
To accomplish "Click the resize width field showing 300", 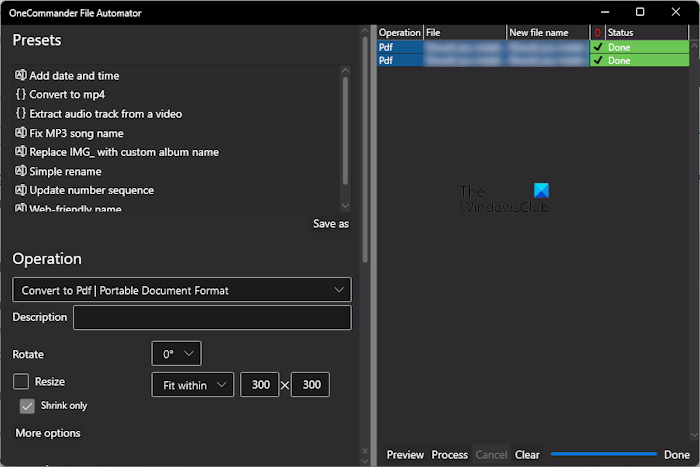I will click(260, 384).
